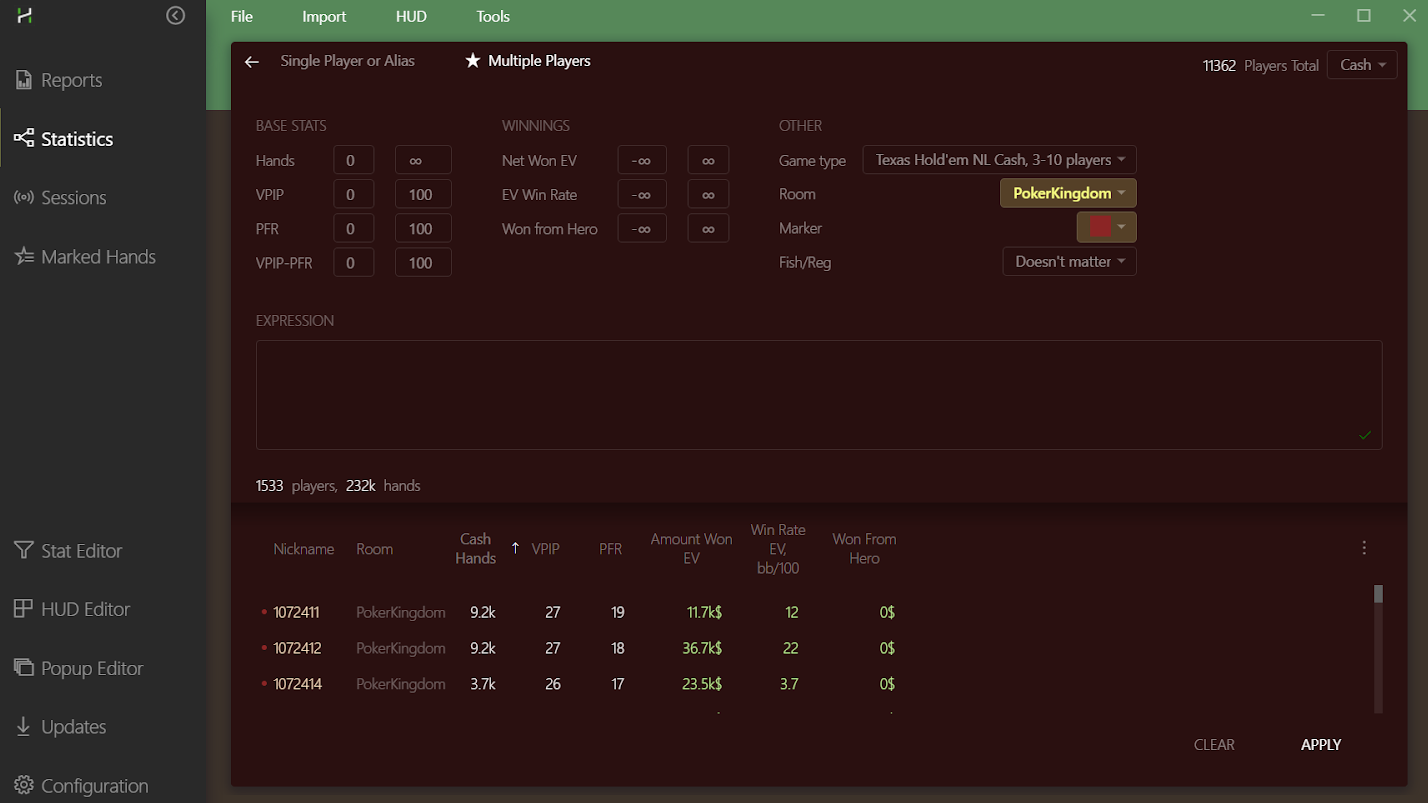Sort by the Amount Won EV header
Screen dimensions: 1428x803
click(x=691, y=549)
